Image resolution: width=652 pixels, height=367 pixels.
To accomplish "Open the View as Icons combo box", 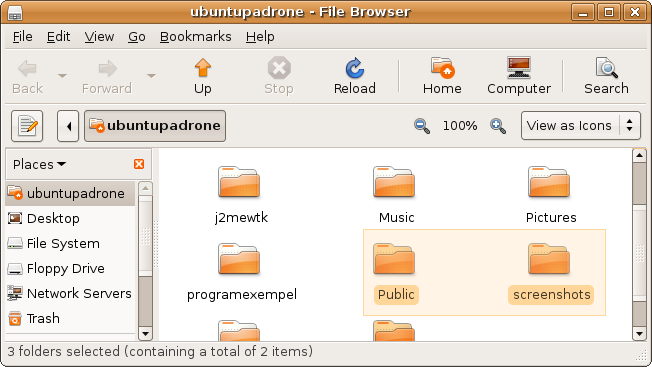I will pos(580,126).
